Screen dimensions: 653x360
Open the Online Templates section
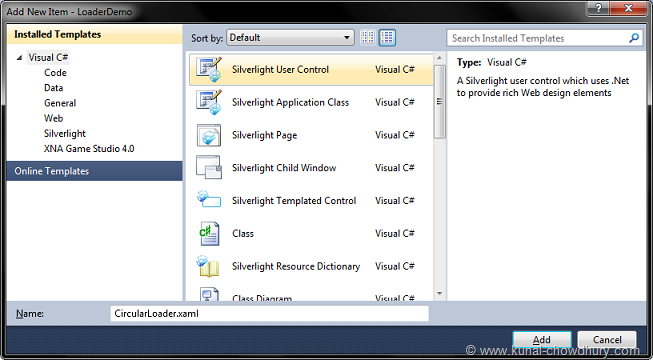coord(95,171)
